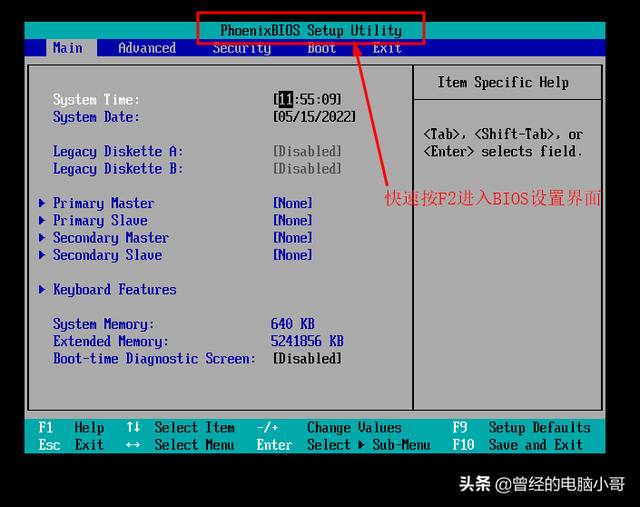
Task: Open the Security menu tab
Action: [x=242, y=48]
